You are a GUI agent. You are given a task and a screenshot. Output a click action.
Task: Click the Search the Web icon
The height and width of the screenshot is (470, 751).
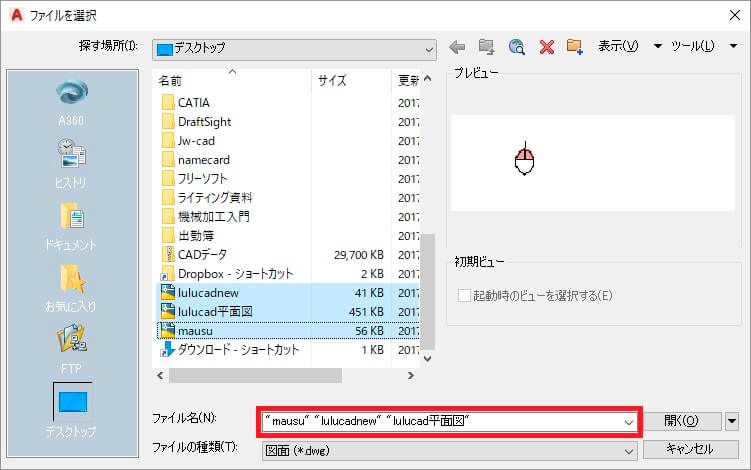[516, 46]
